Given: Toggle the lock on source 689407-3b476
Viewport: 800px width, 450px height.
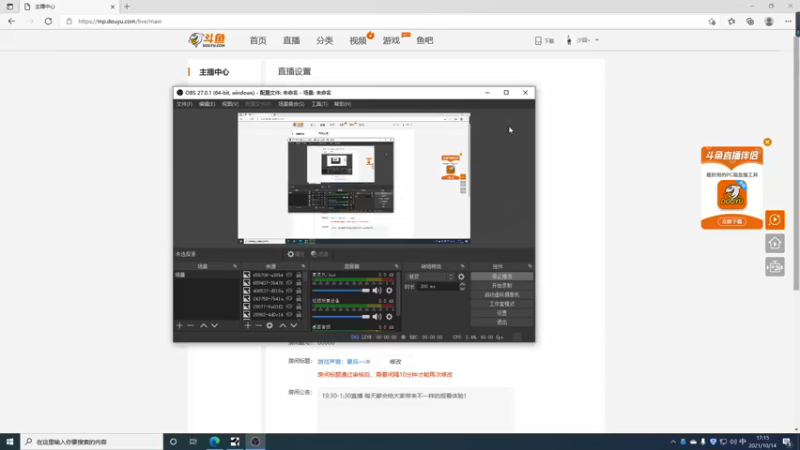Looking at the screenshot, I should pos(298,283).
